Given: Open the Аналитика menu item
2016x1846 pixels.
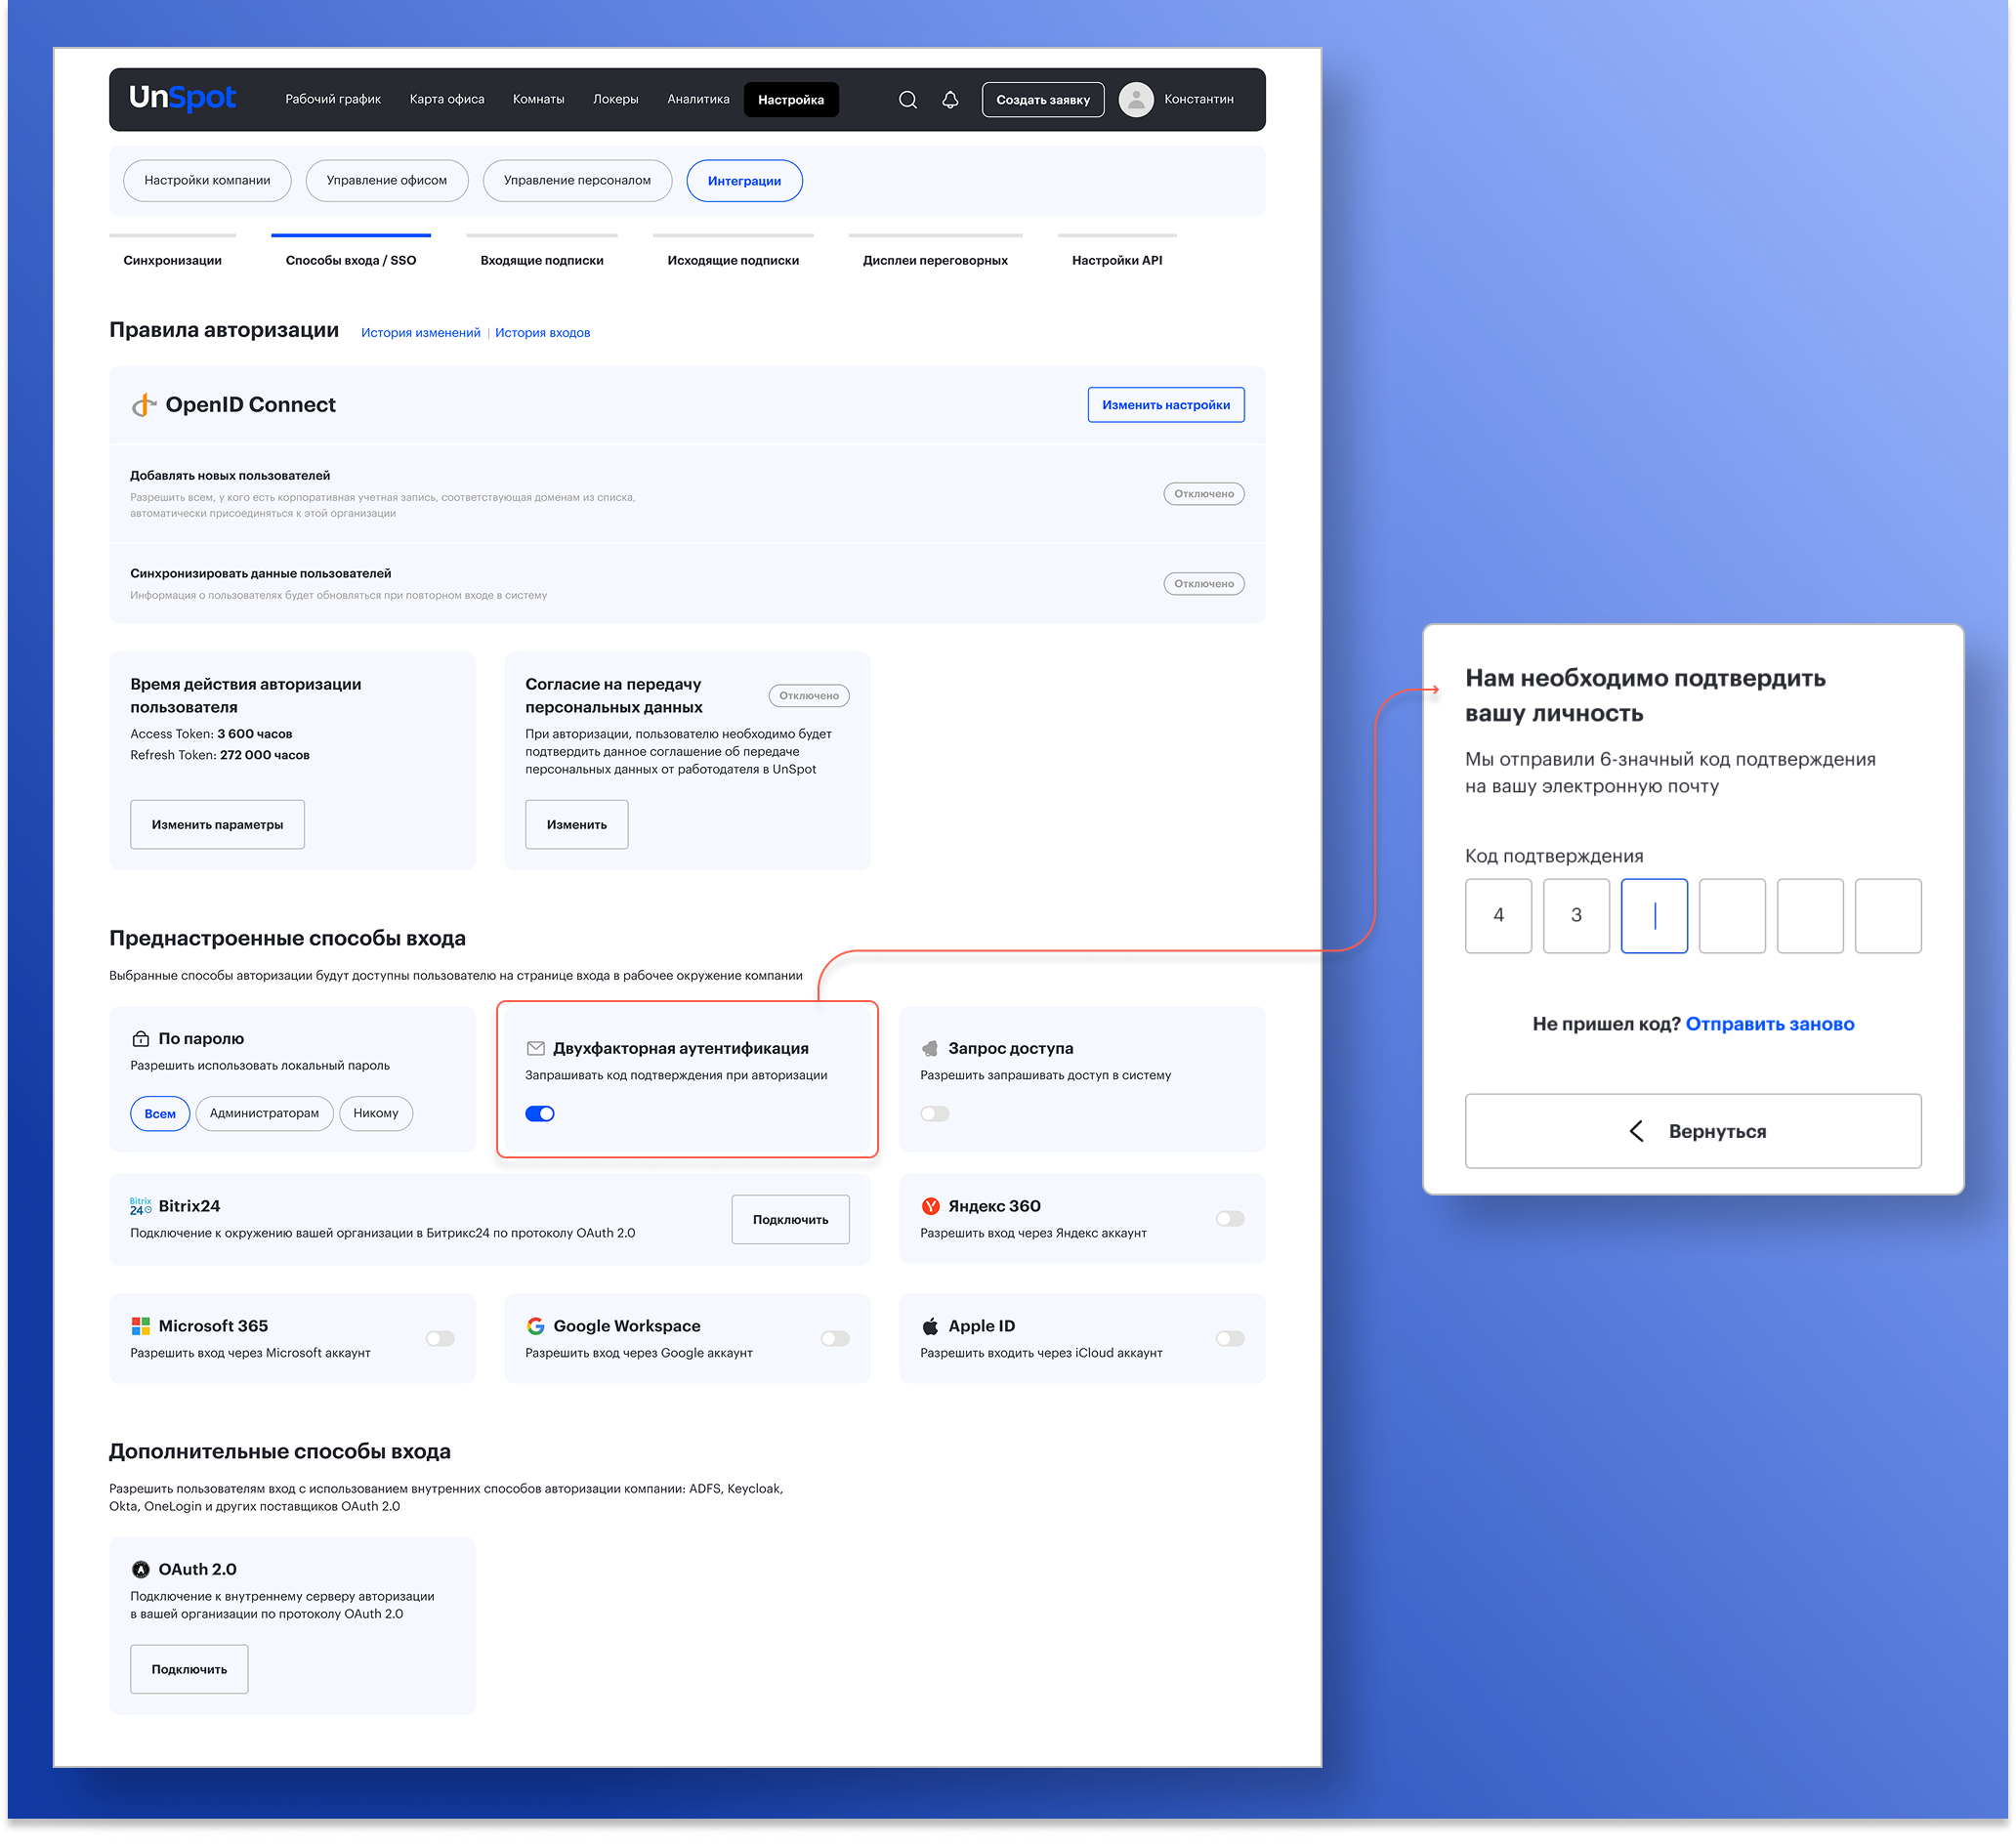Looking at the screenshot, I should point(698,99).
